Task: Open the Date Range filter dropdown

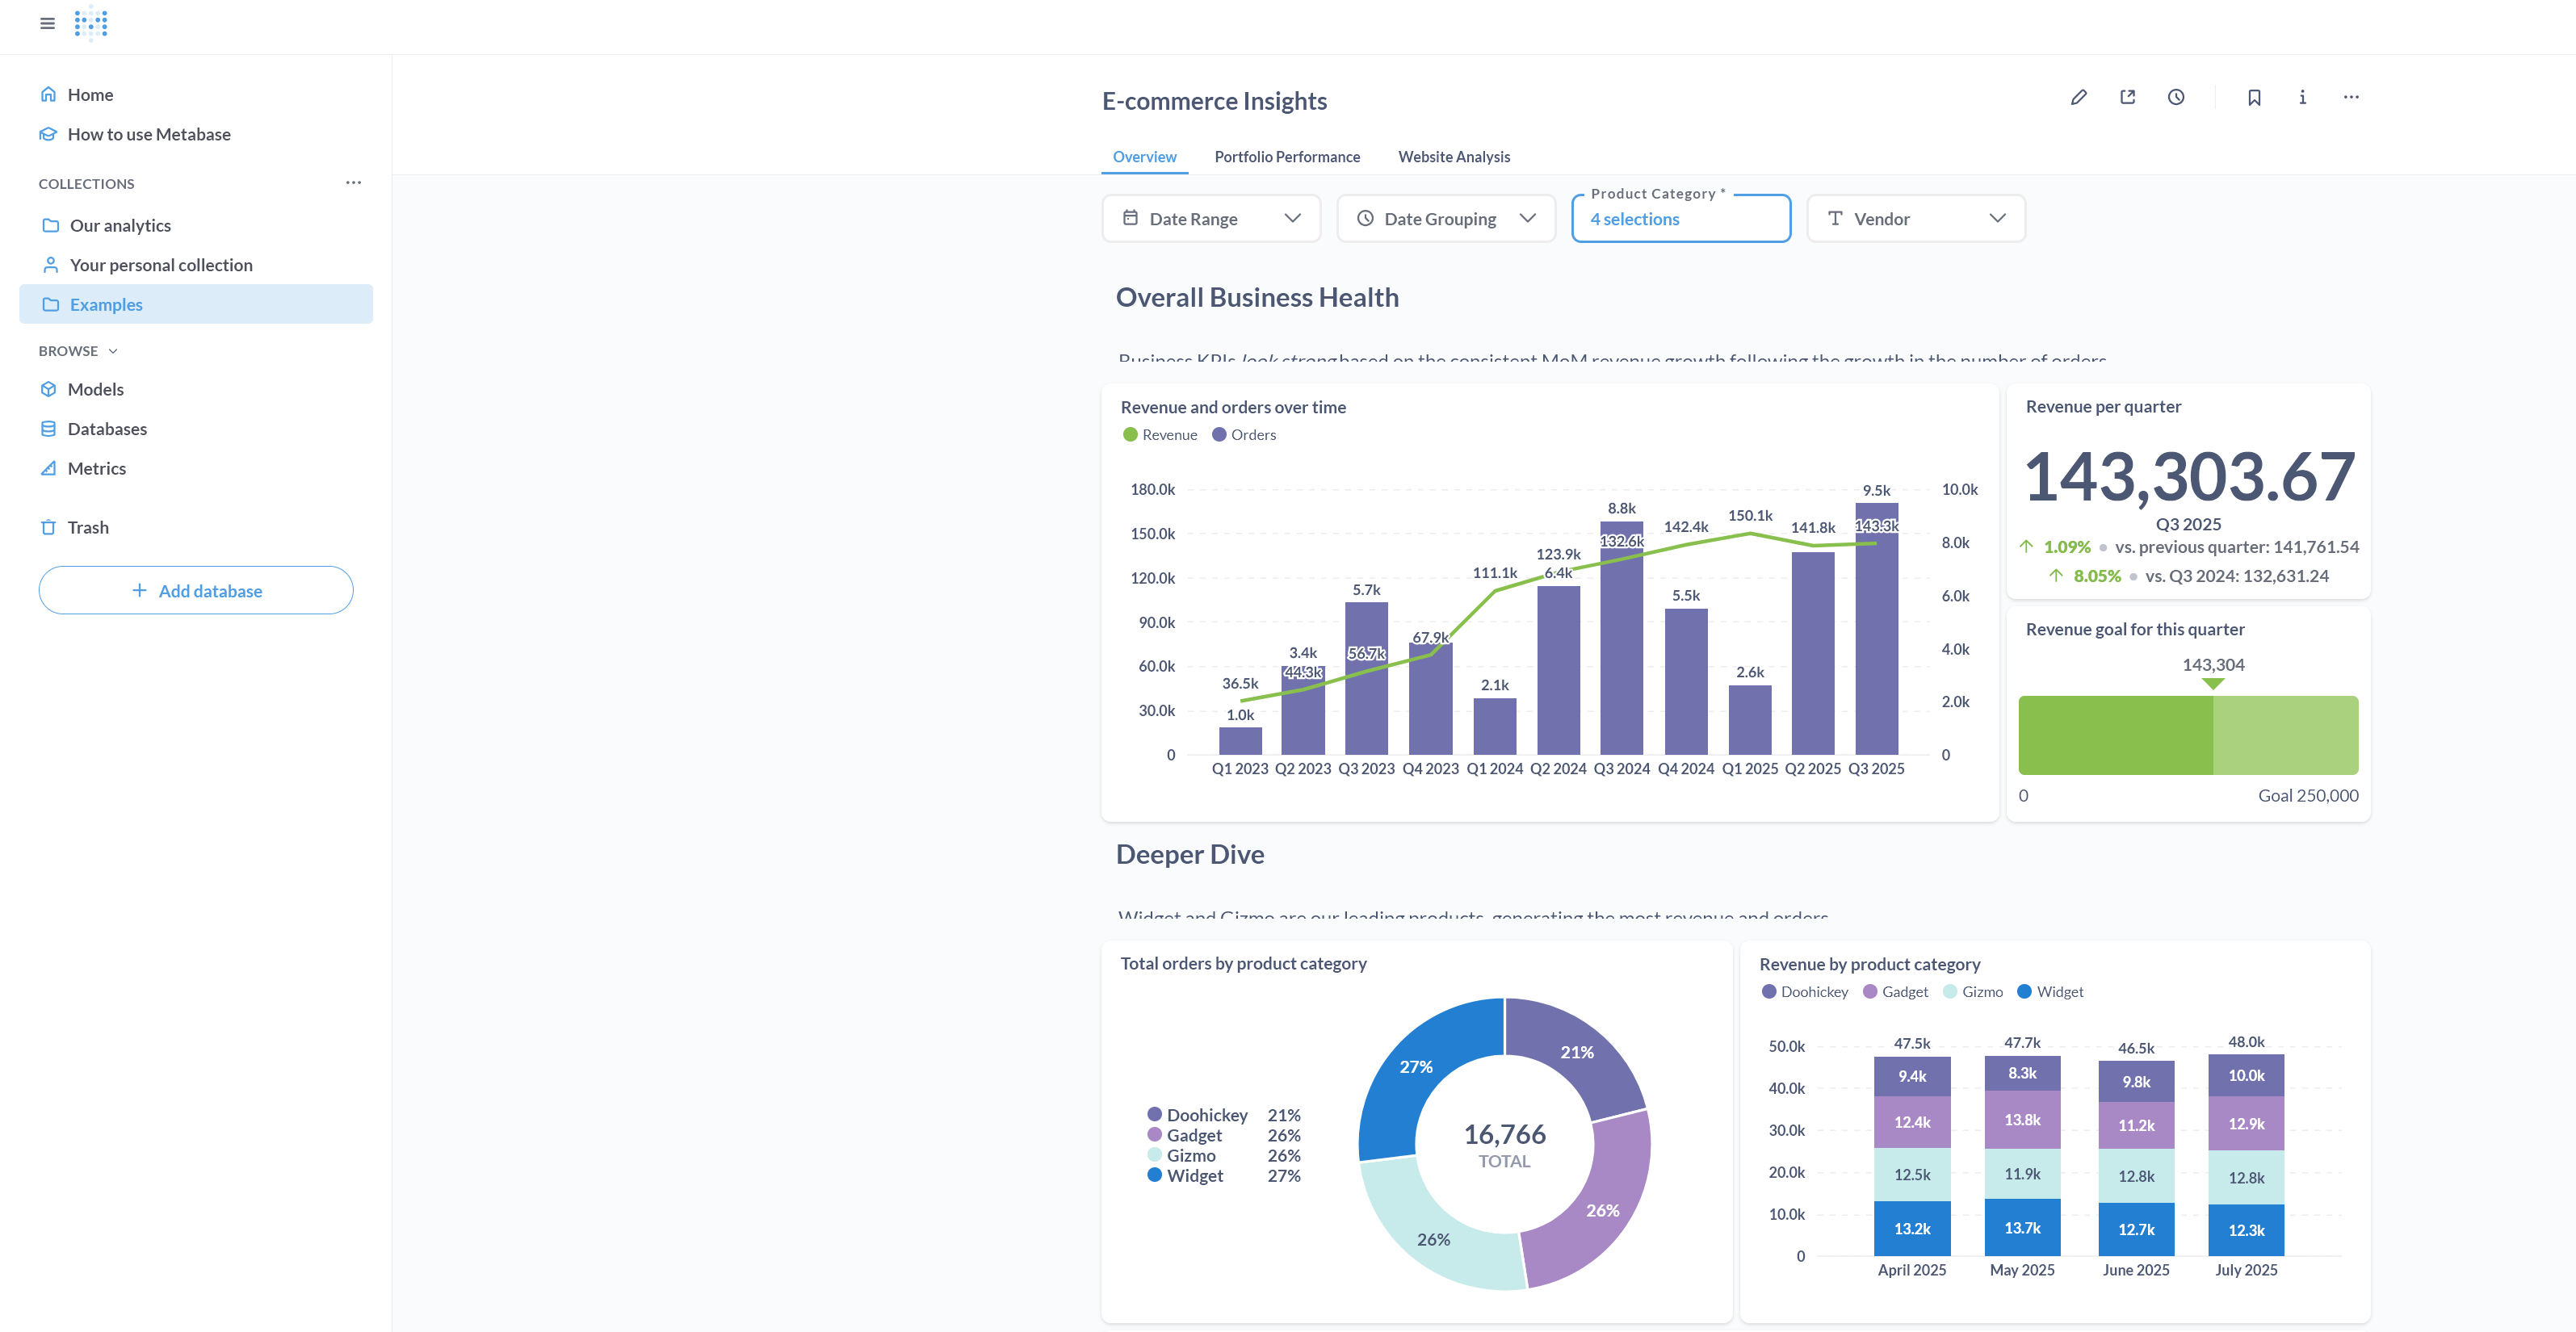Action: pyautogui.click(x=1211, y=218)
